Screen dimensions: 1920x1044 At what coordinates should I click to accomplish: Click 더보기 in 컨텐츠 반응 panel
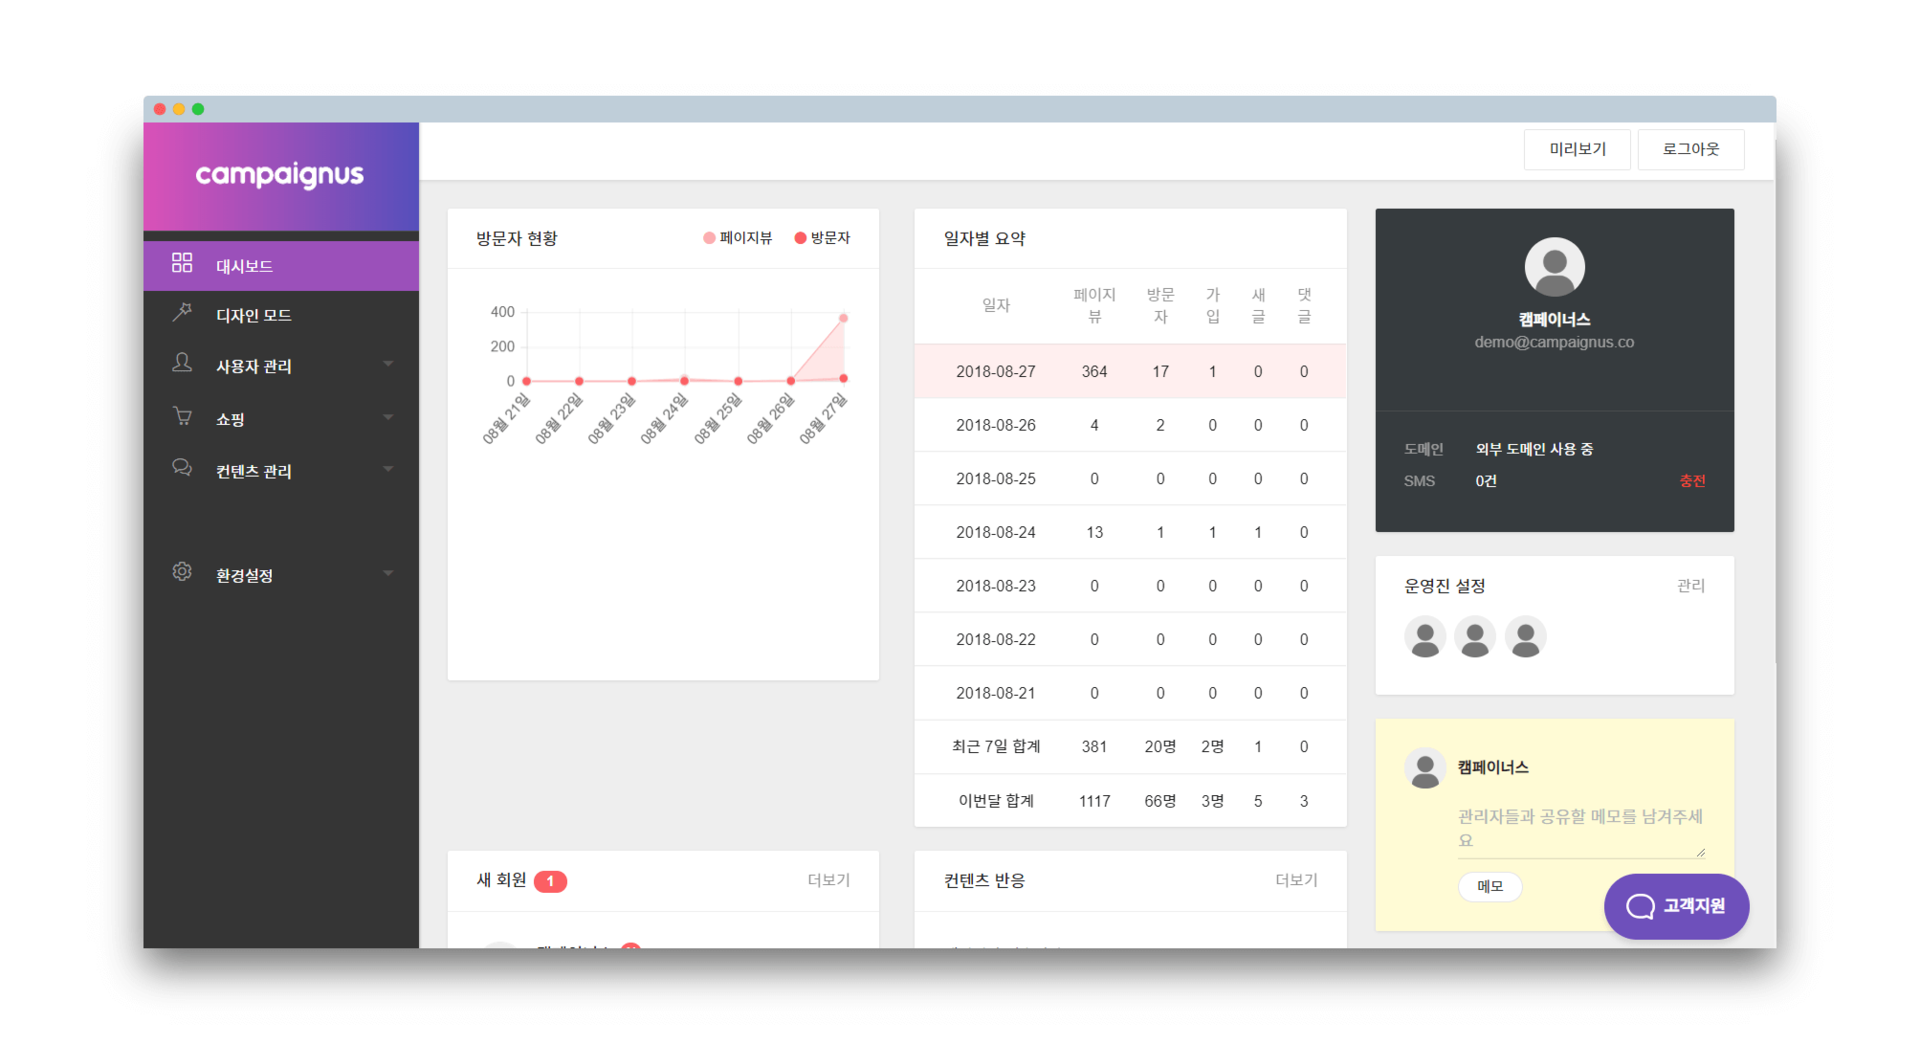click(x=1296, y=880)
